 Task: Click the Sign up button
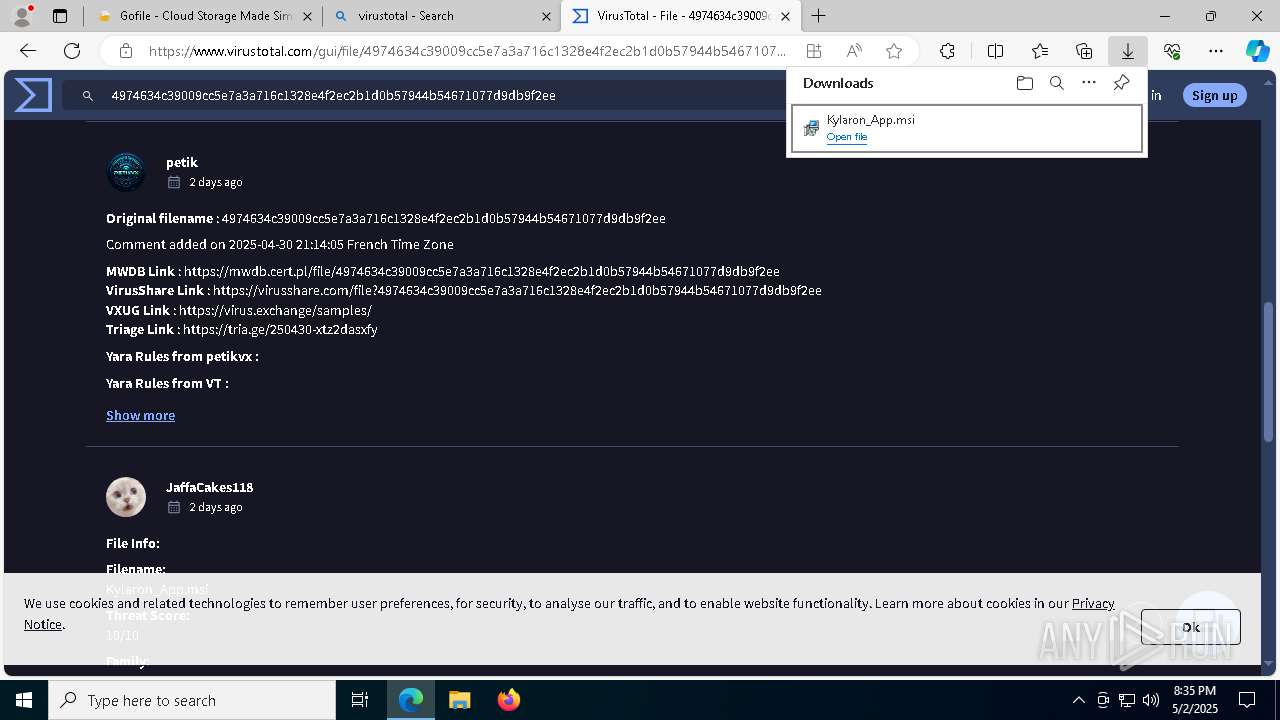point(1214,95)
